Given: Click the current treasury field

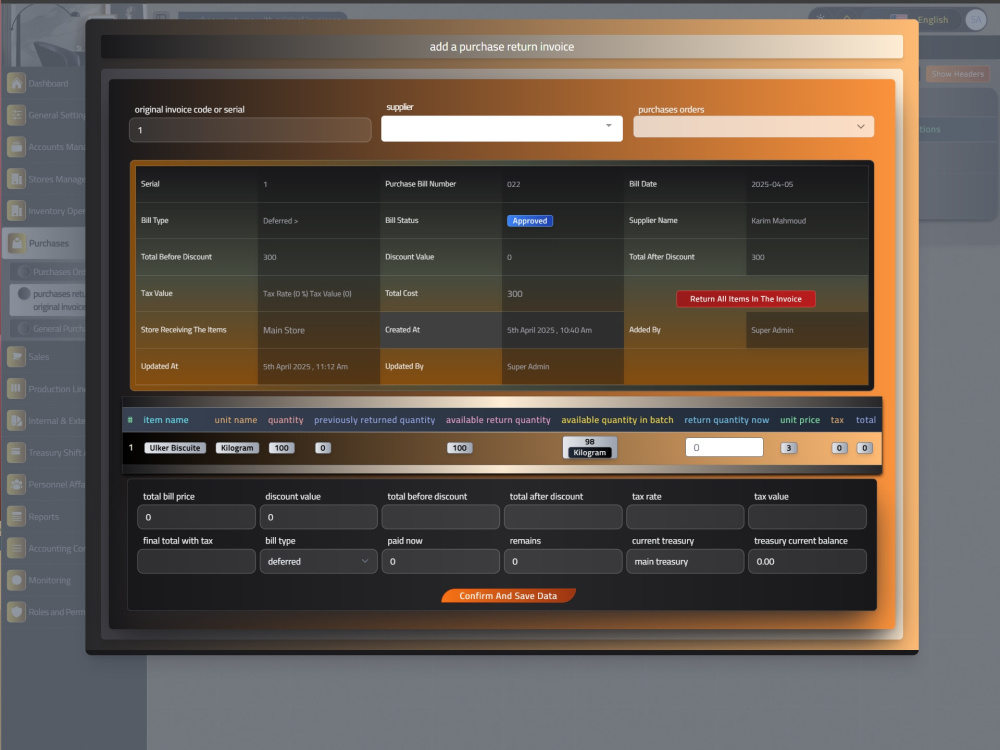Looking at the screenshot, I should 685,561.
